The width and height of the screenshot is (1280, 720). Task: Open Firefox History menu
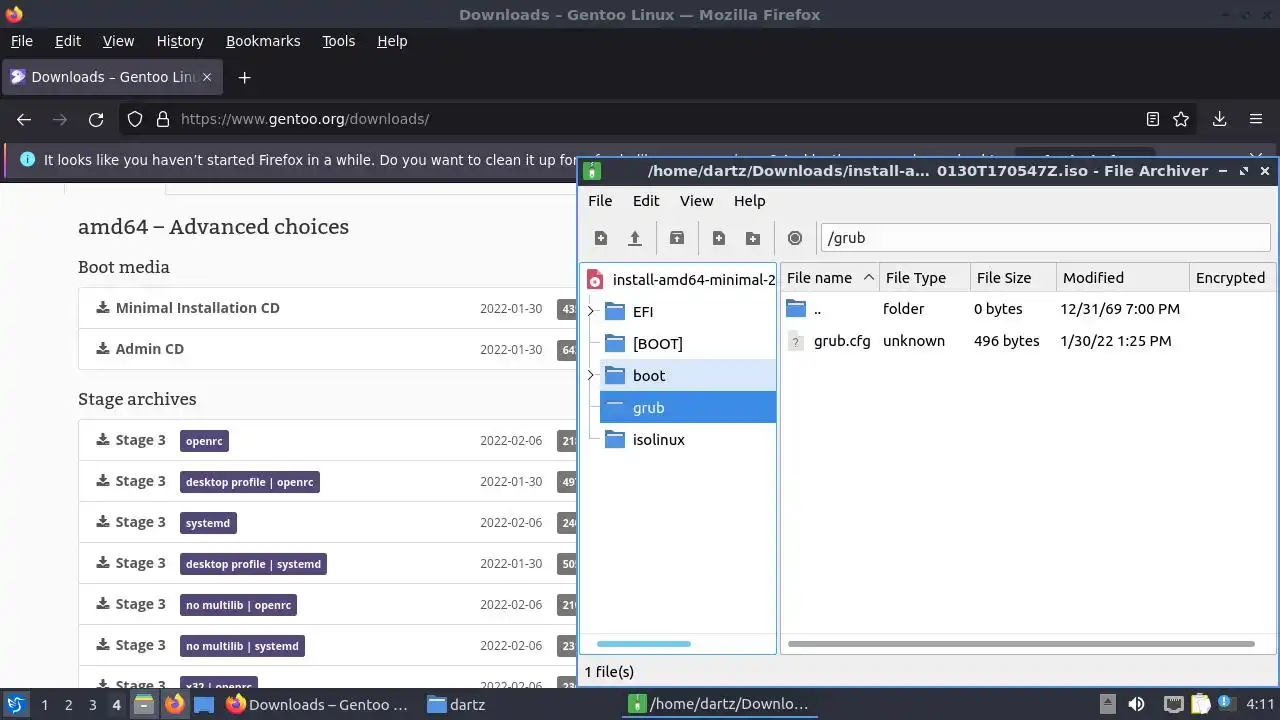(x=180, y=41)
